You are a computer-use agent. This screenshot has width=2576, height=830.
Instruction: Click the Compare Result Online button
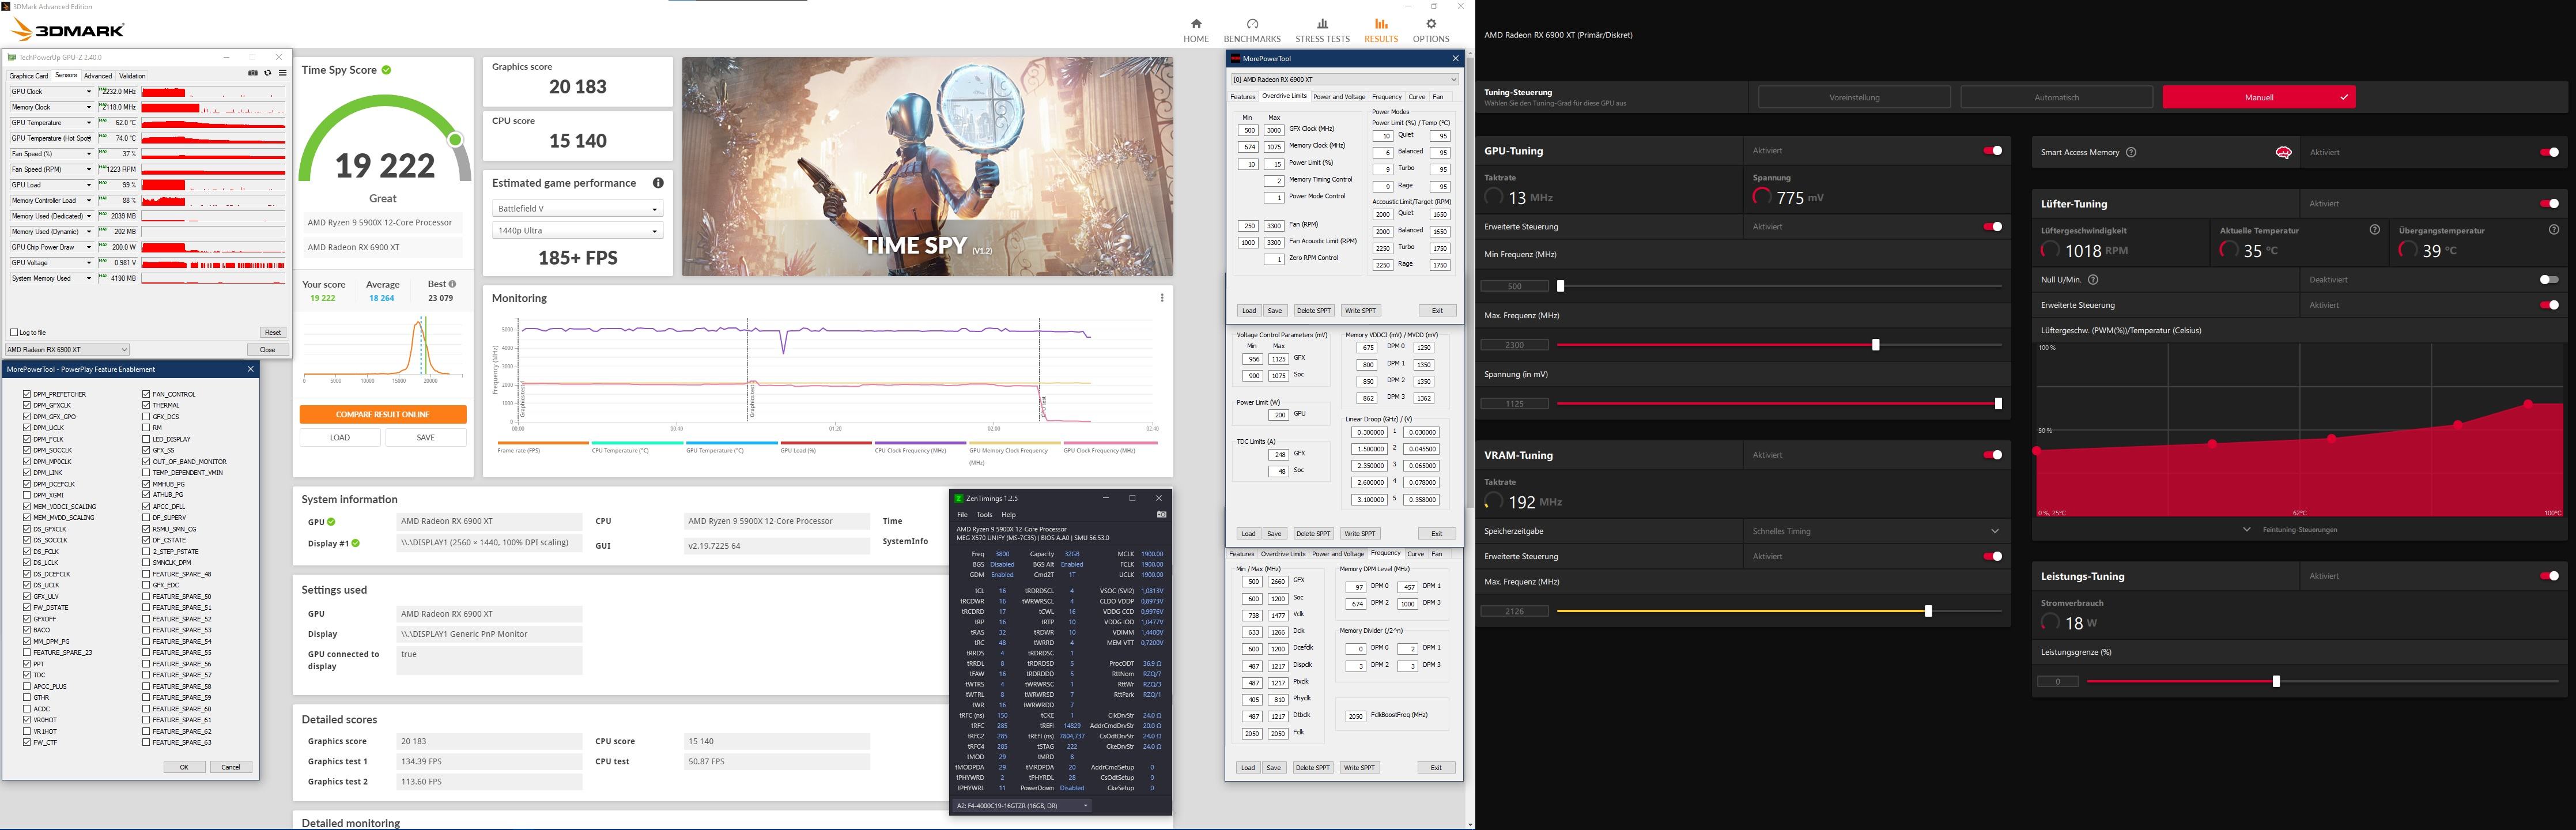(x=382, y=414)
